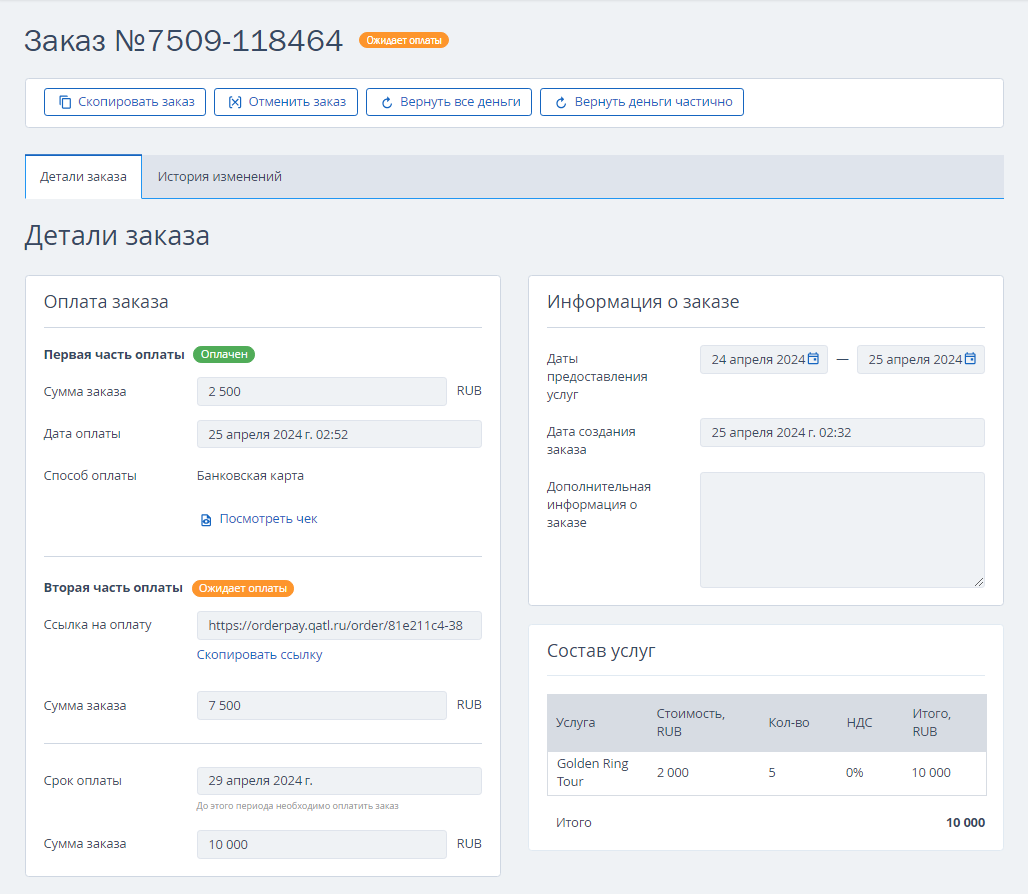Click the Оплата заказа heading
Image resolution: width=1028 pixels, height=894 pixels.
pyautogui.click(x=106, y=301)
